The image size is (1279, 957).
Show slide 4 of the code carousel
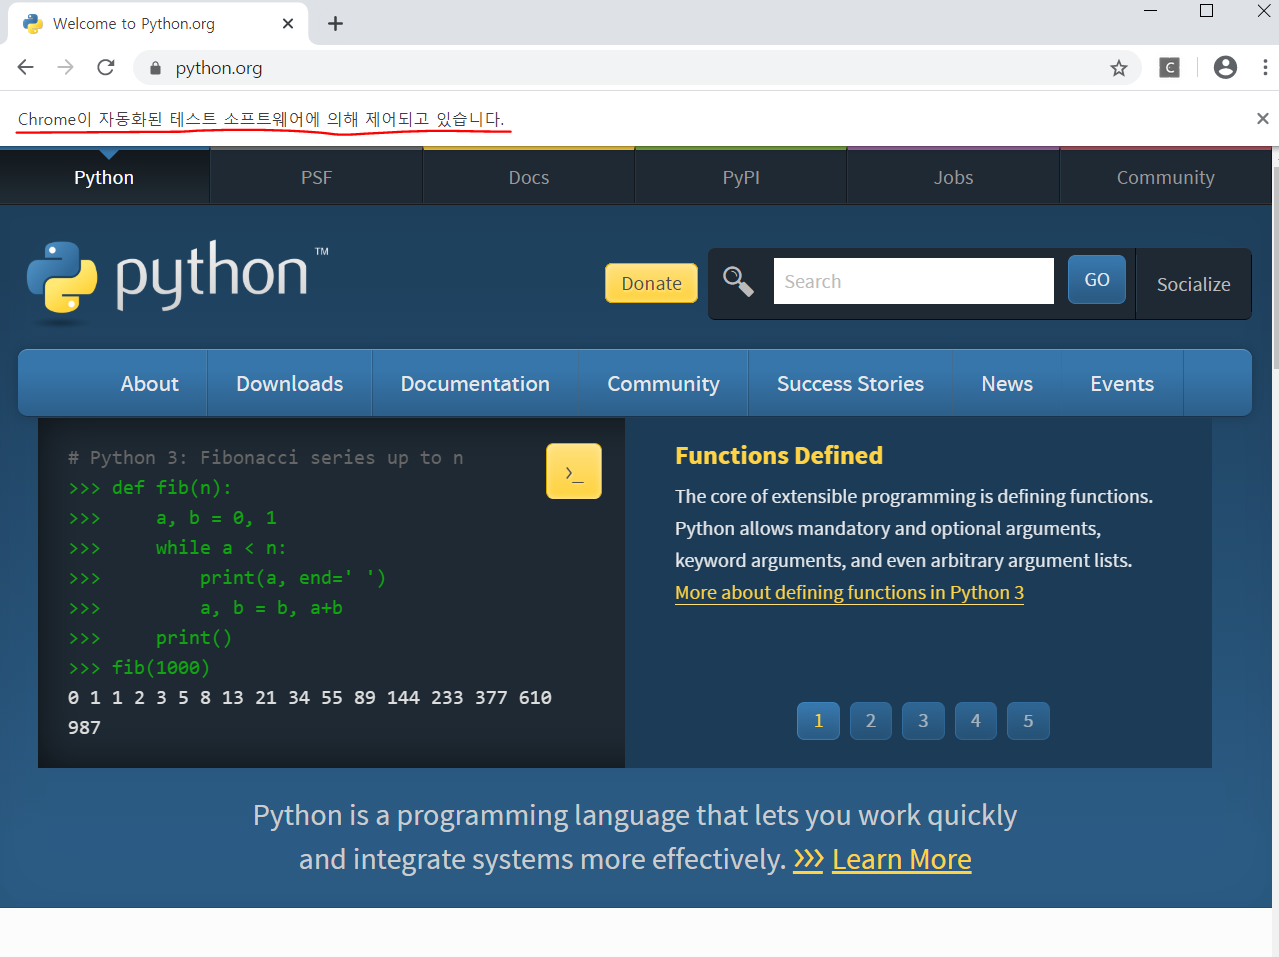(x=976, y=721)
